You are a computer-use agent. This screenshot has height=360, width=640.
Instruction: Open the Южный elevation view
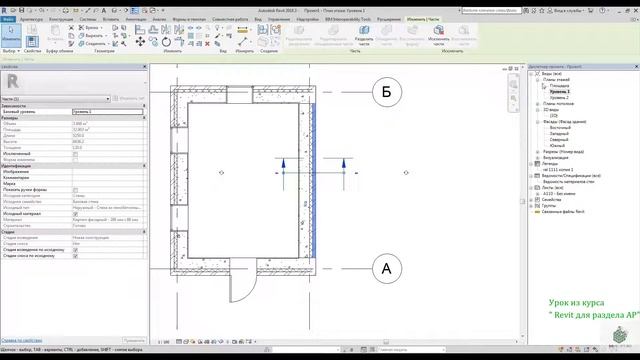point(557,146)
